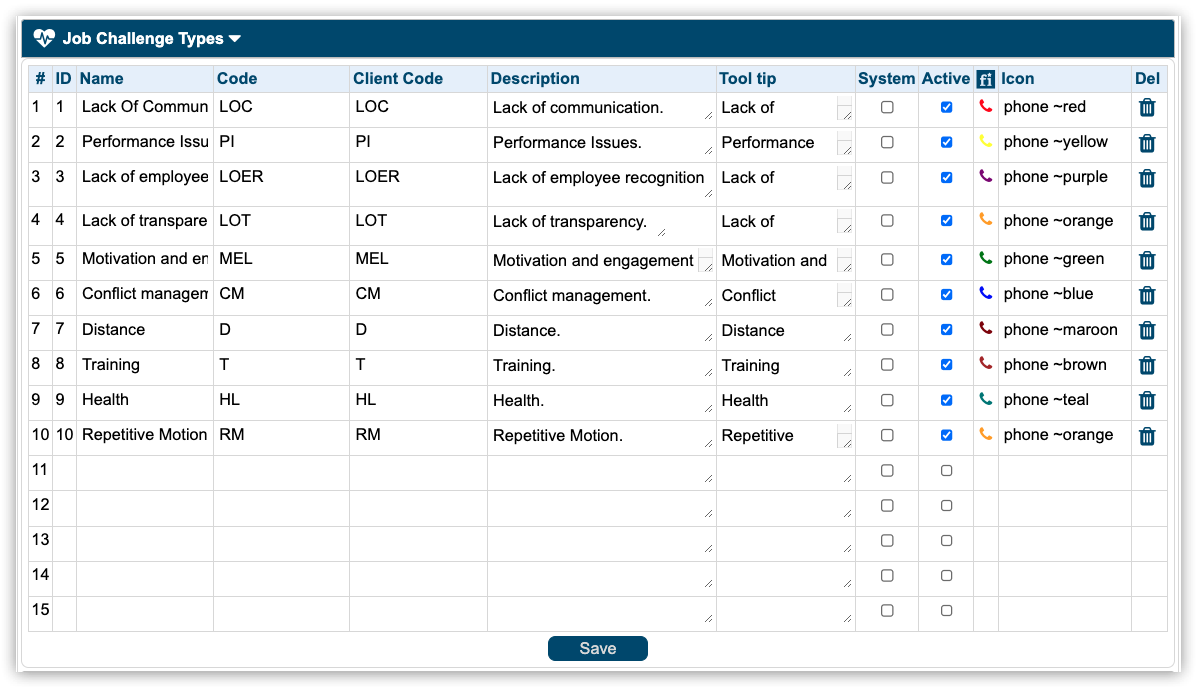
Task: Click the heart pulse icon in header
Action: (44, 39)
